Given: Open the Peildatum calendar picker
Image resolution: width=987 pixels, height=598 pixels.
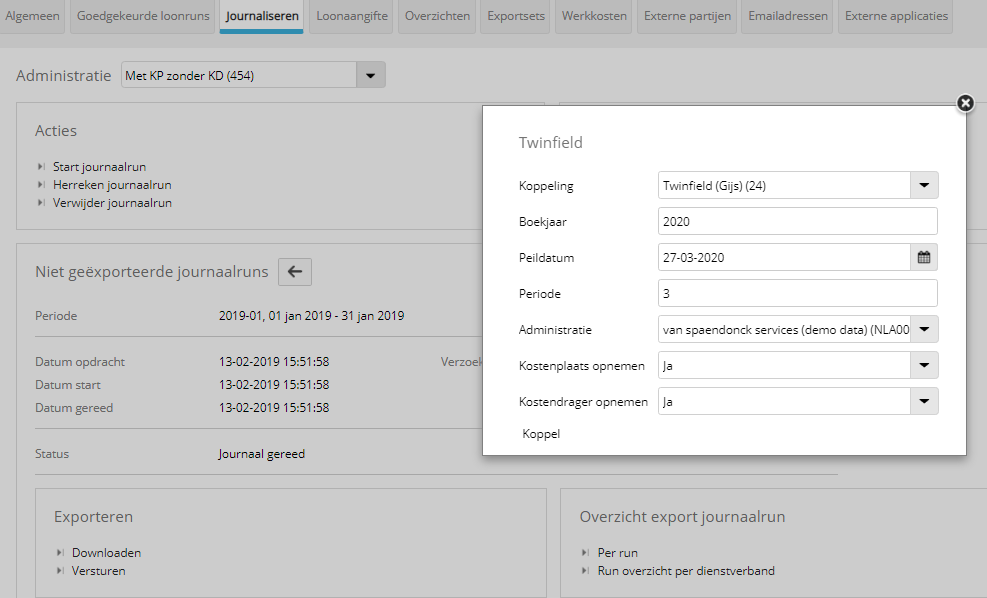Looking at the screenshot, I should pyautogui.click(x=923, y=257).
